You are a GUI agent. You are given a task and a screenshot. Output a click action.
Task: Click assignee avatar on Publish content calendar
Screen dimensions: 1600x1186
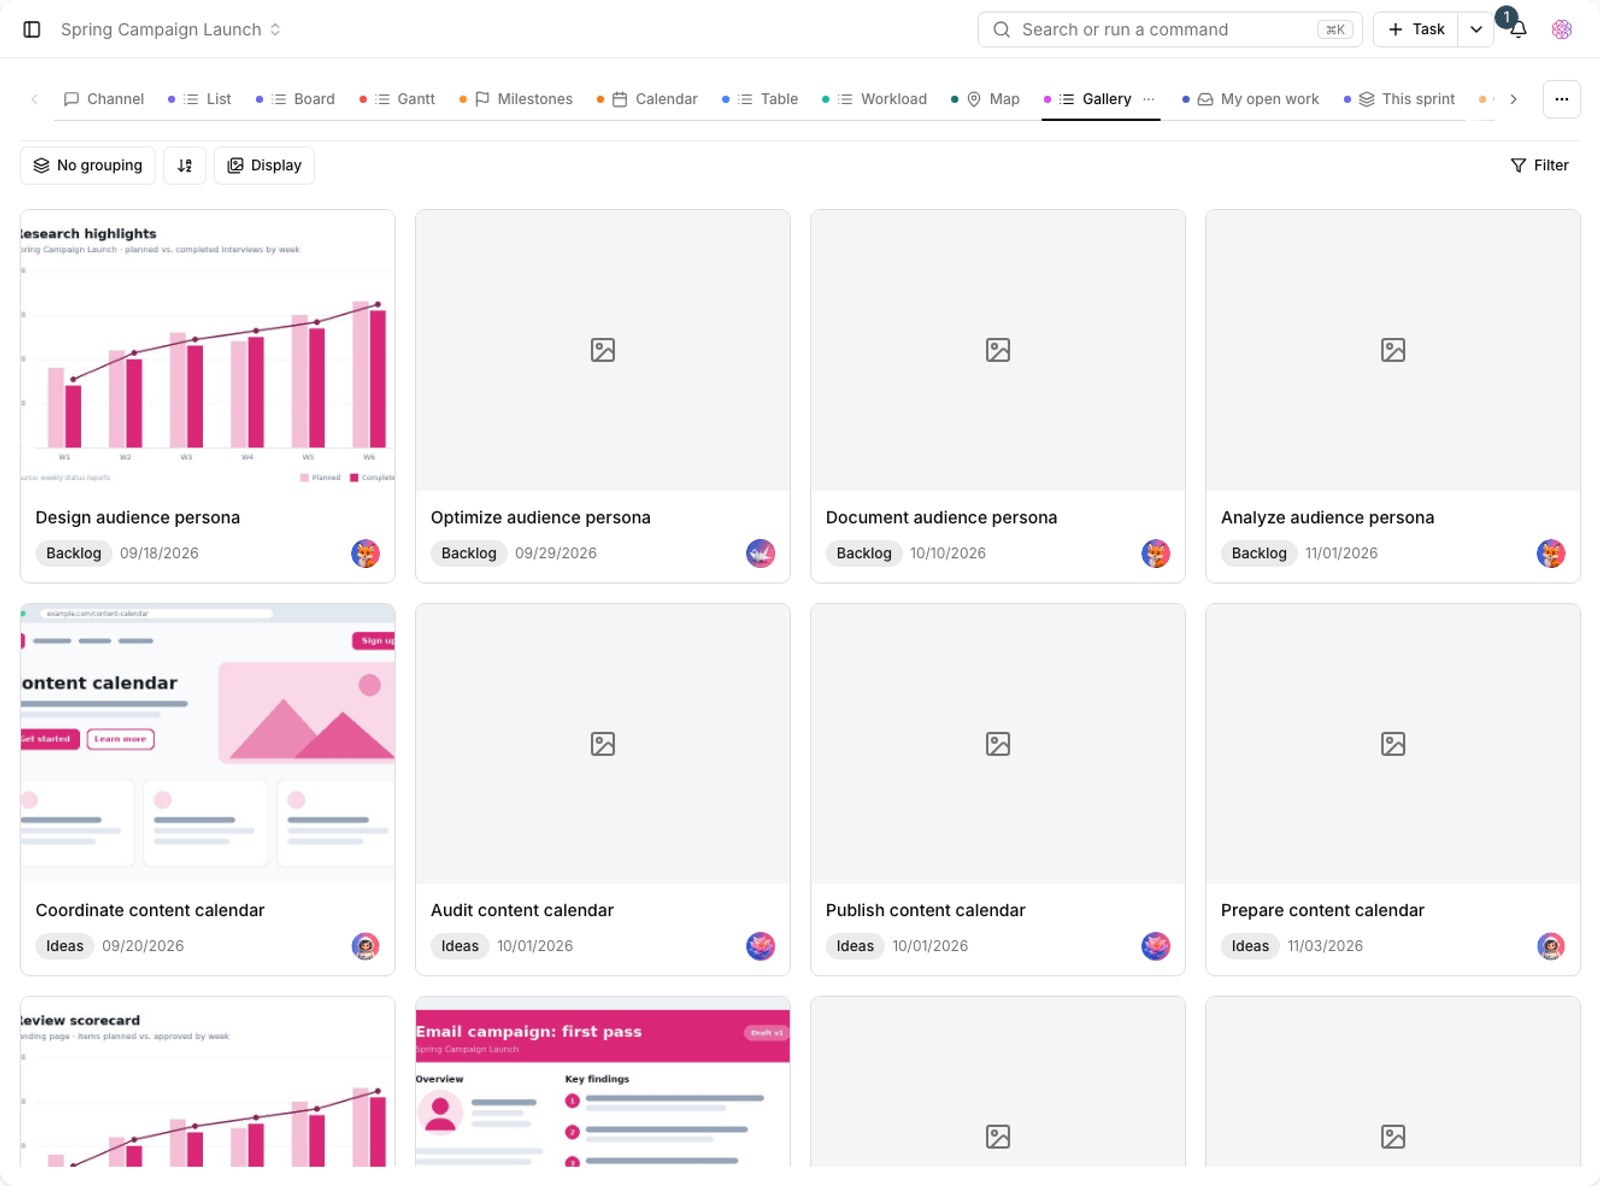(1155, 946)
